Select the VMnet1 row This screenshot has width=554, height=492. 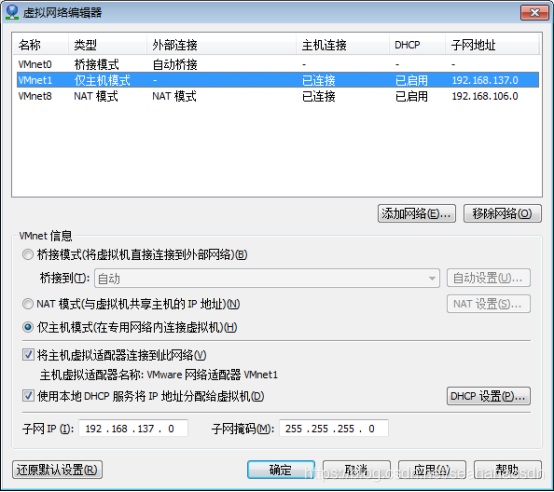278,80
